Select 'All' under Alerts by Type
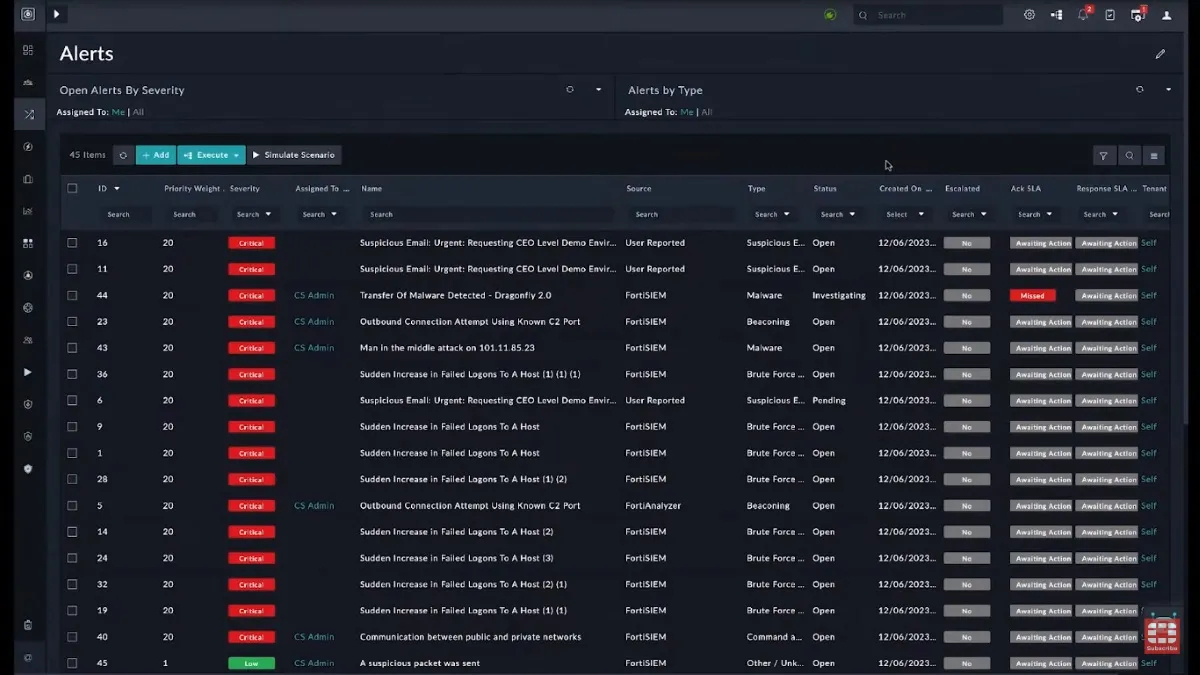1200x675 pixels. 706,112
